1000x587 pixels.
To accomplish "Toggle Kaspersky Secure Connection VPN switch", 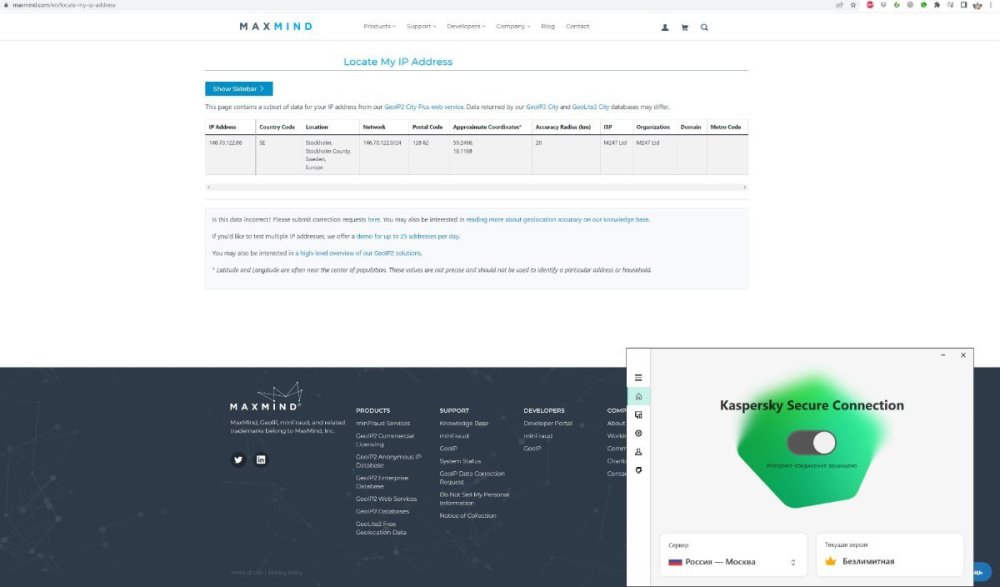I will [x=811, y=442].
